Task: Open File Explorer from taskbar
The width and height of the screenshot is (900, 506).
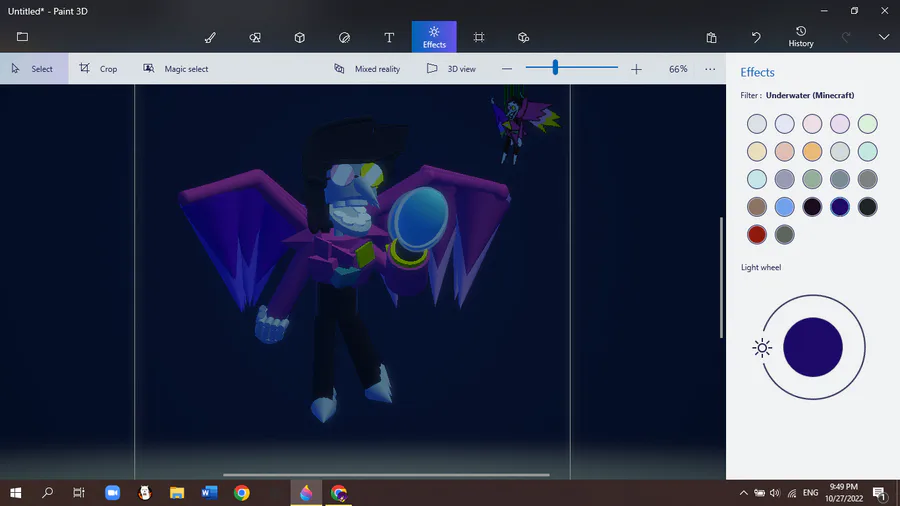Action: pos(177,493)
